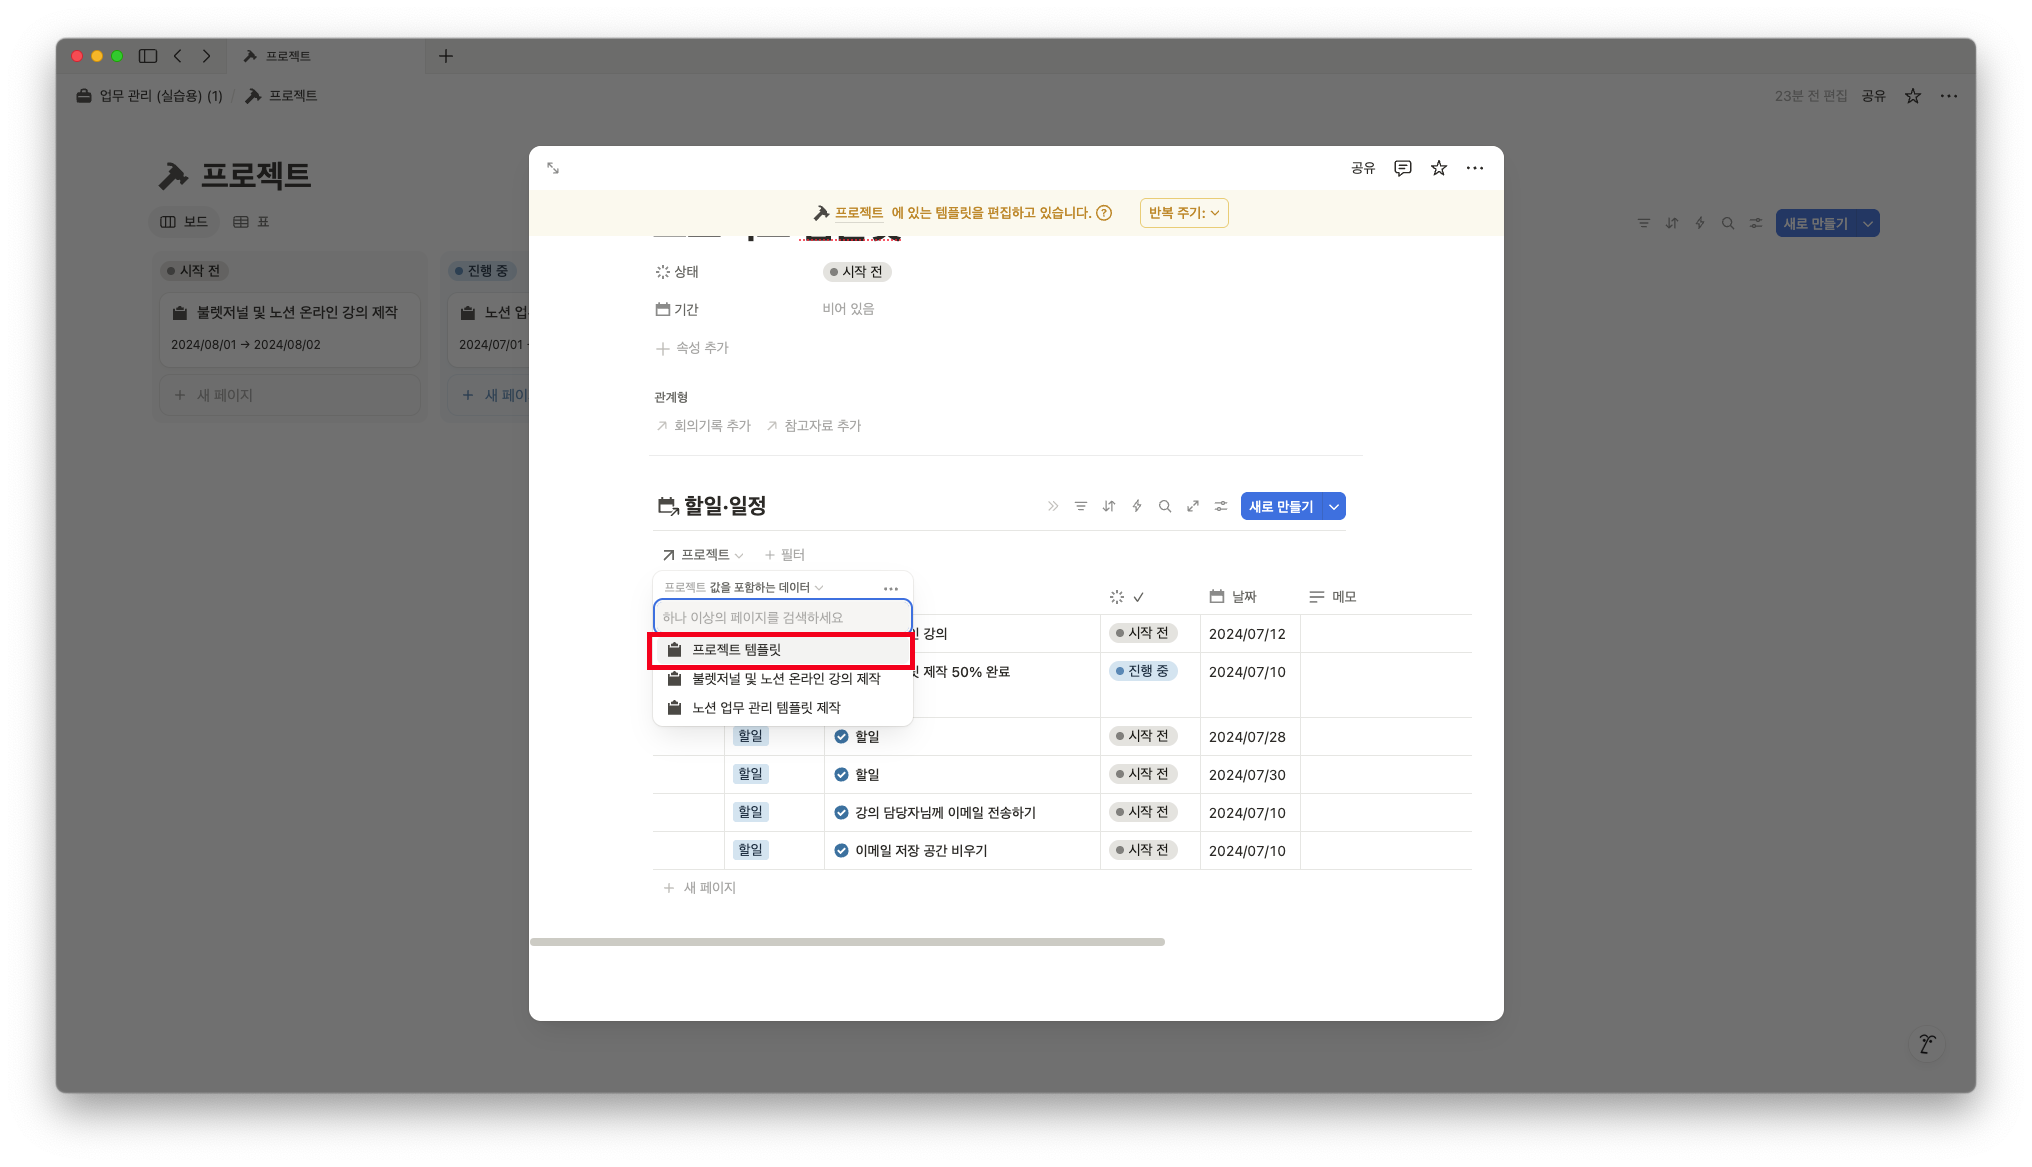This screenshot has width=2032, height=1167.
Task: Open filter icon in 할일·일정 toolbar
Action: pos(1080,506)
